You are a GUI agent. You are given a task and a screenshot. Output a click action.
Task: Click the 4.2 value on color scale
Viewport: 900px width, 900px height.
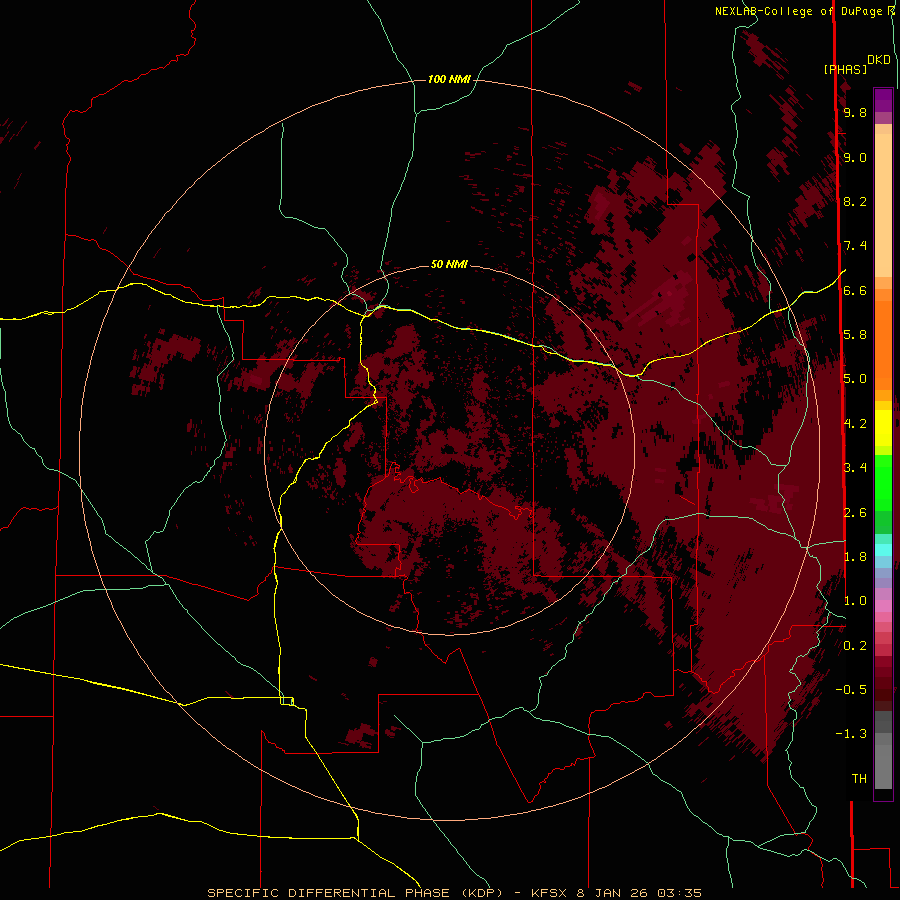point(855,424)
